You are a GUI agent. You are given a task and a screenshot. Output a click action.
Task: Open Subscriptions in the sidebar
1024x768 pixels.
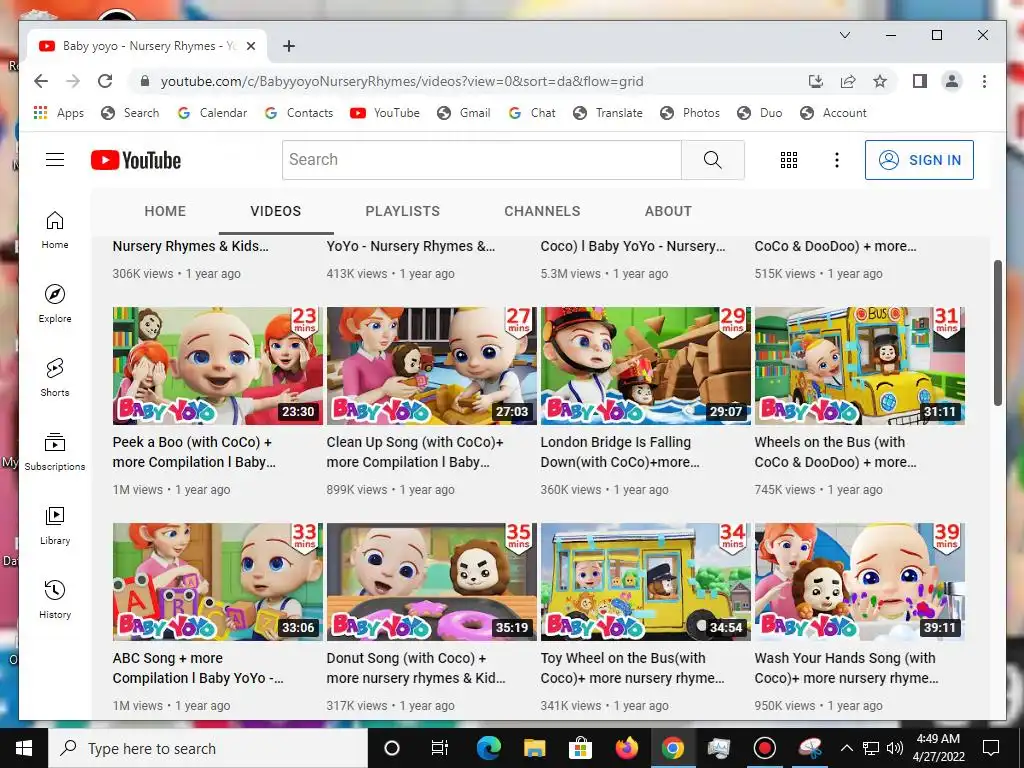(55, 451)
